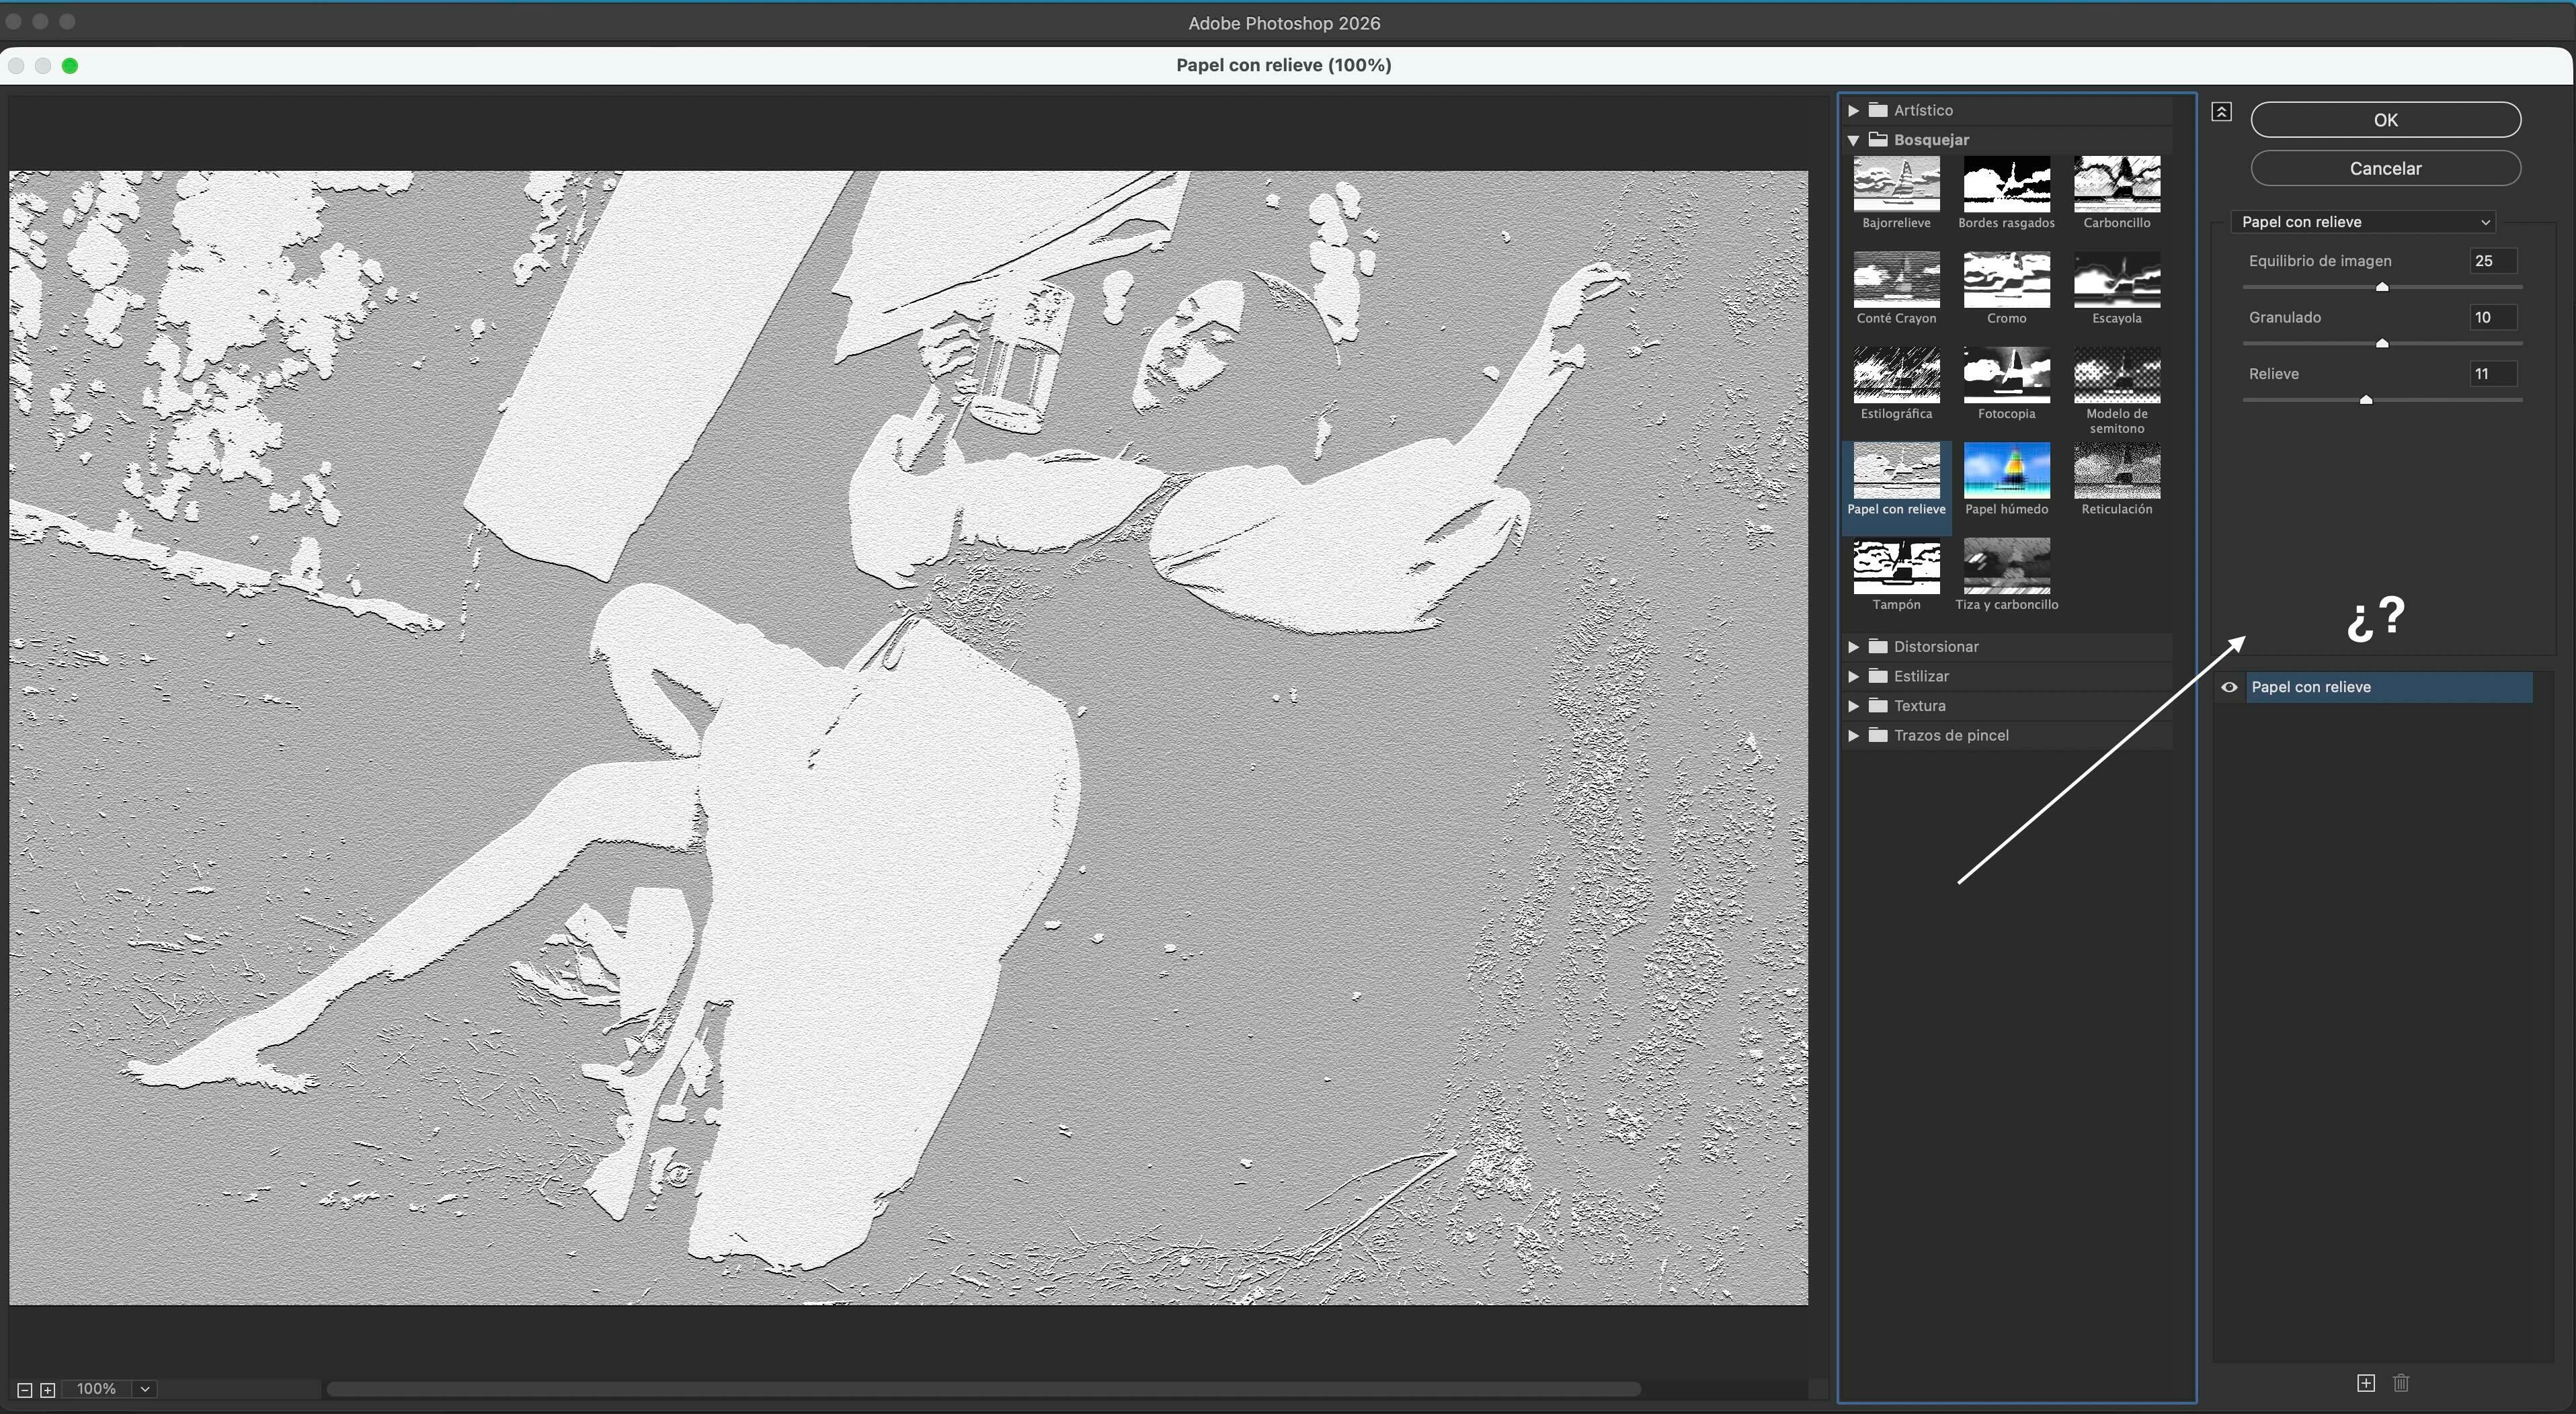Screen dimensions: 2576x1414
Task: Select the Bajorrelieve filter thumbnail
Action: pos(1896,184)
